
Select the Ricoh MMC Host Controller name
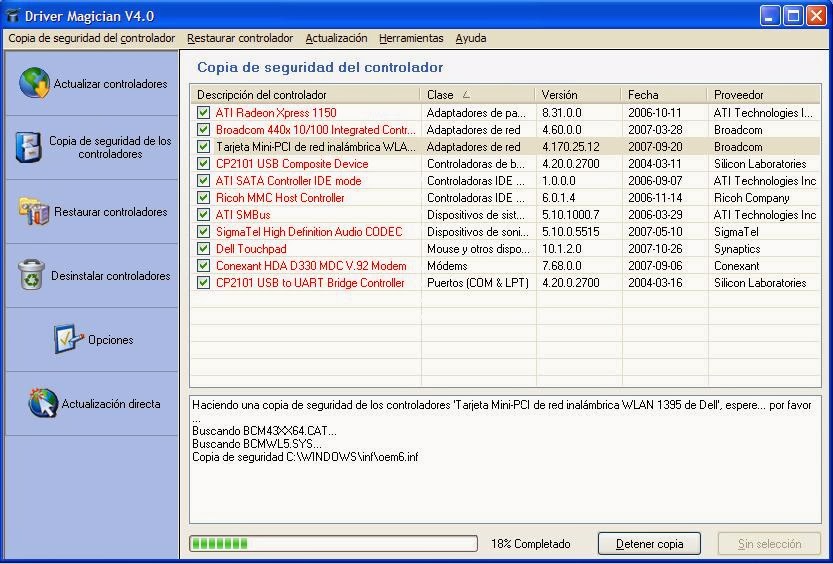pos(280,198)
